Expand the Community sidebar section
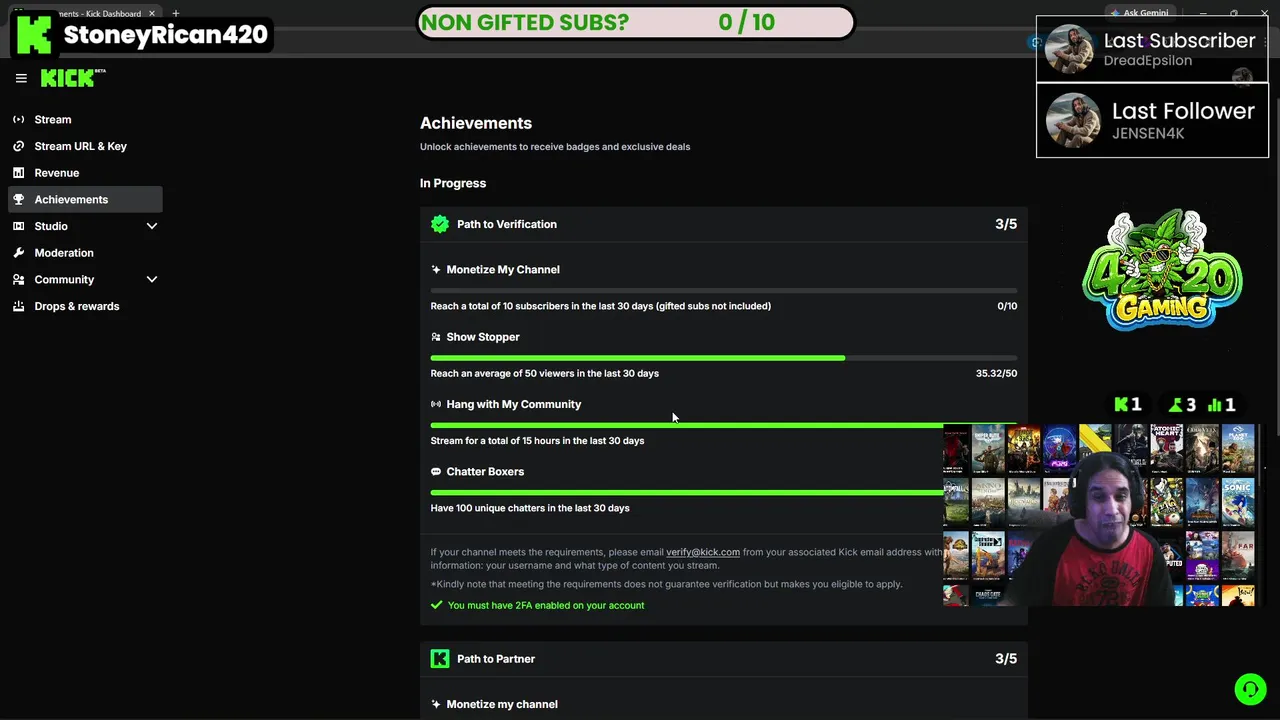 click(152, 280)
